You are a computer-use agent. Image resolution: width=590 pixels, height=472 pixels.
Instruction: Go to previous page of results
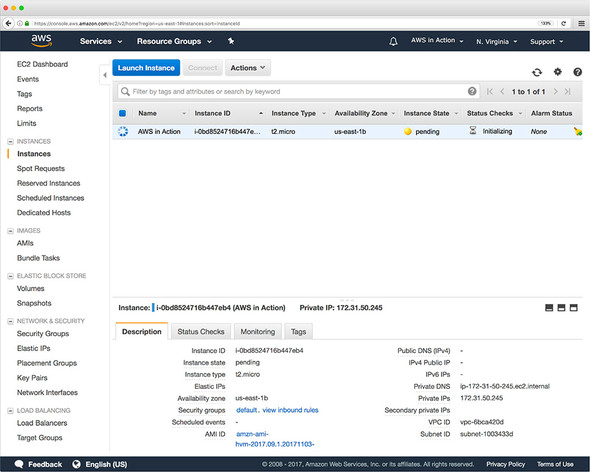point(502,91)
